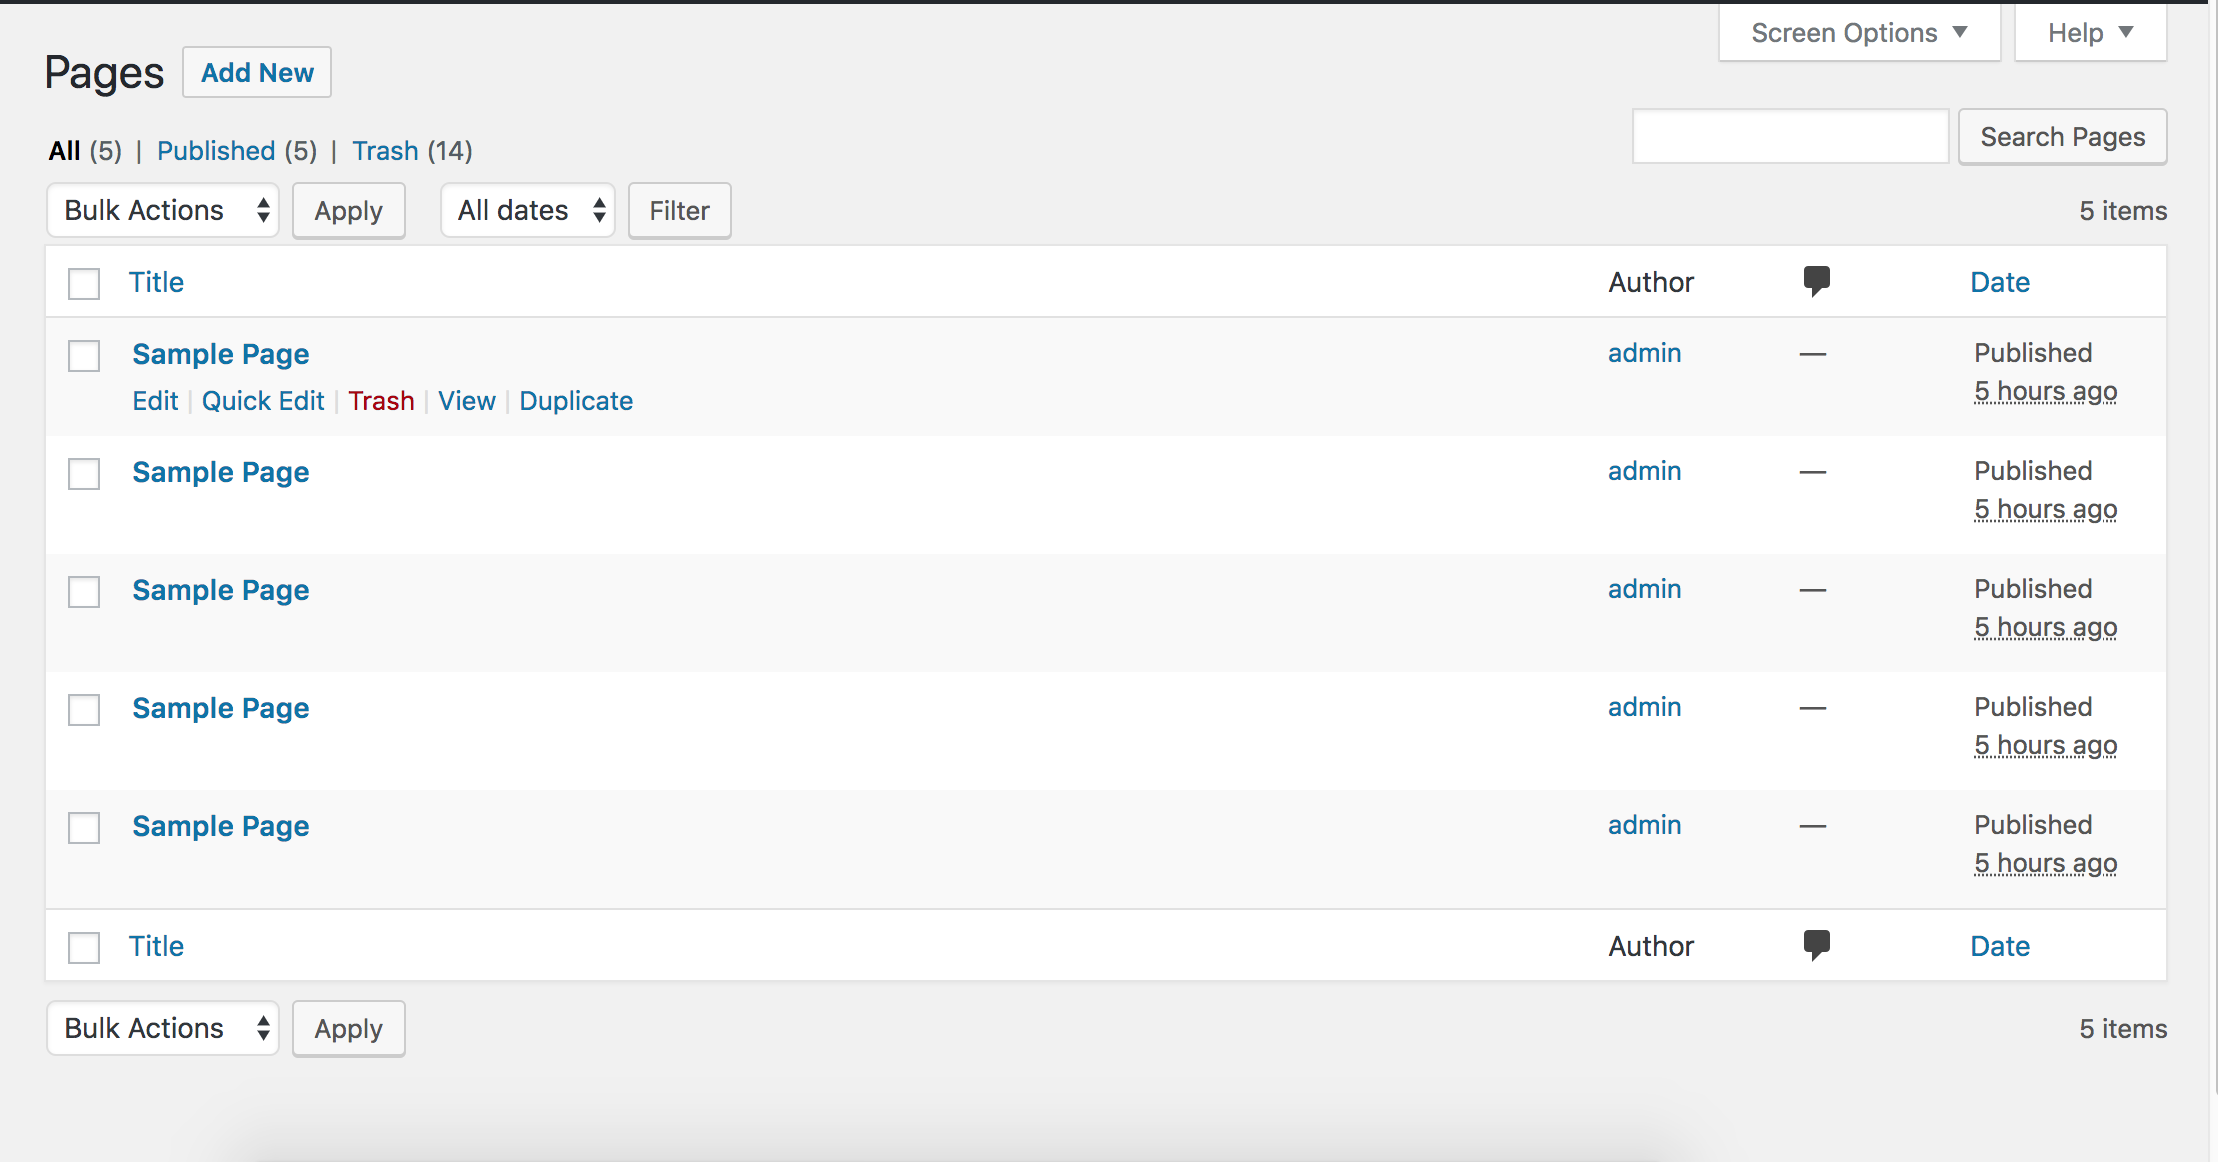Focus the search pages input field
This screenshot has width=2218, height=1162.
tap(1791, 136)
